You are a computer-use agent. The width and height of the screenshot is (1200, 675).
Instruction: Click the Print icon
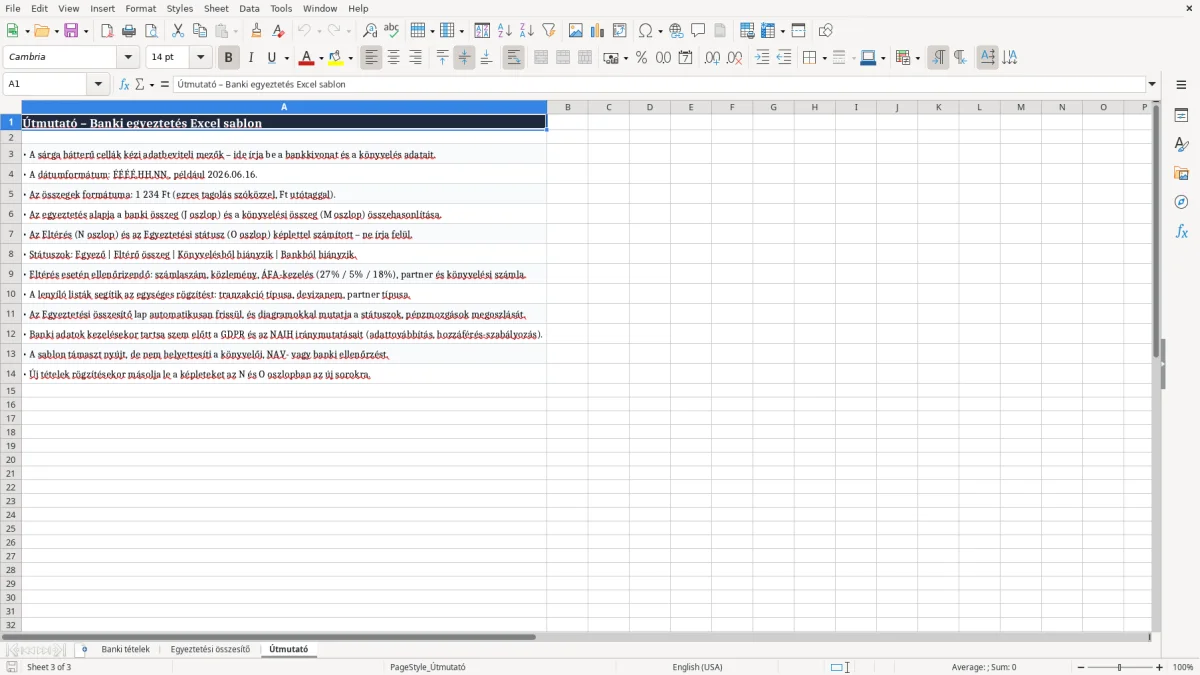(129, 31)
